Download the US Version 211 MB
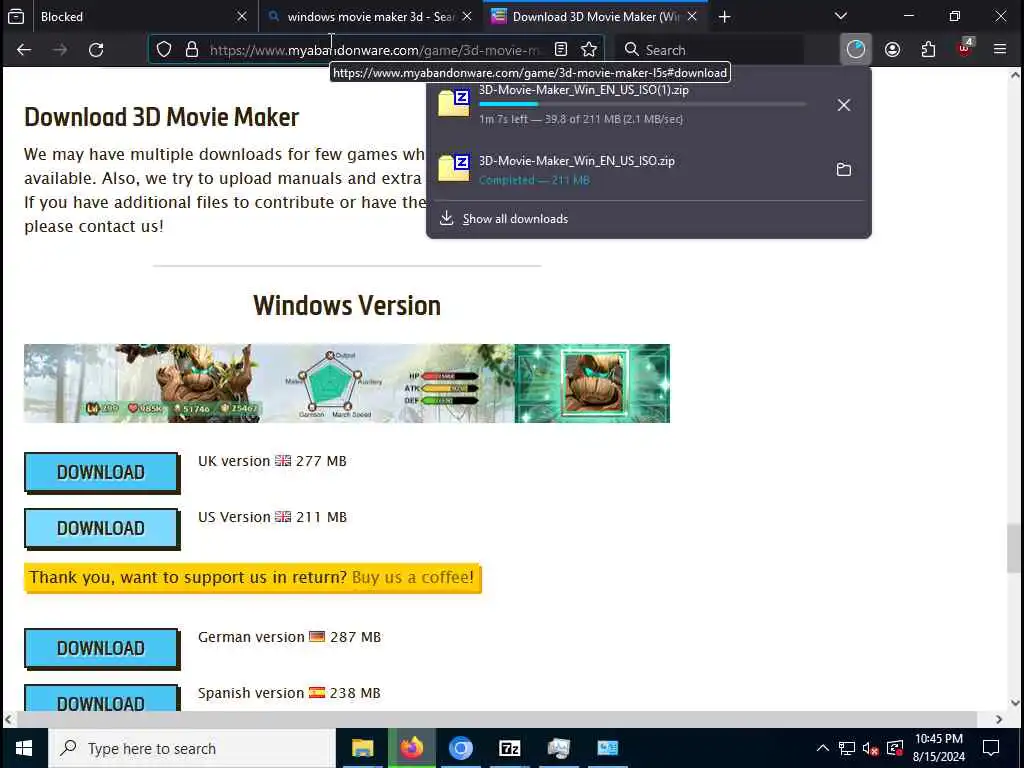1024x768 pixels. tap(101, 528)
